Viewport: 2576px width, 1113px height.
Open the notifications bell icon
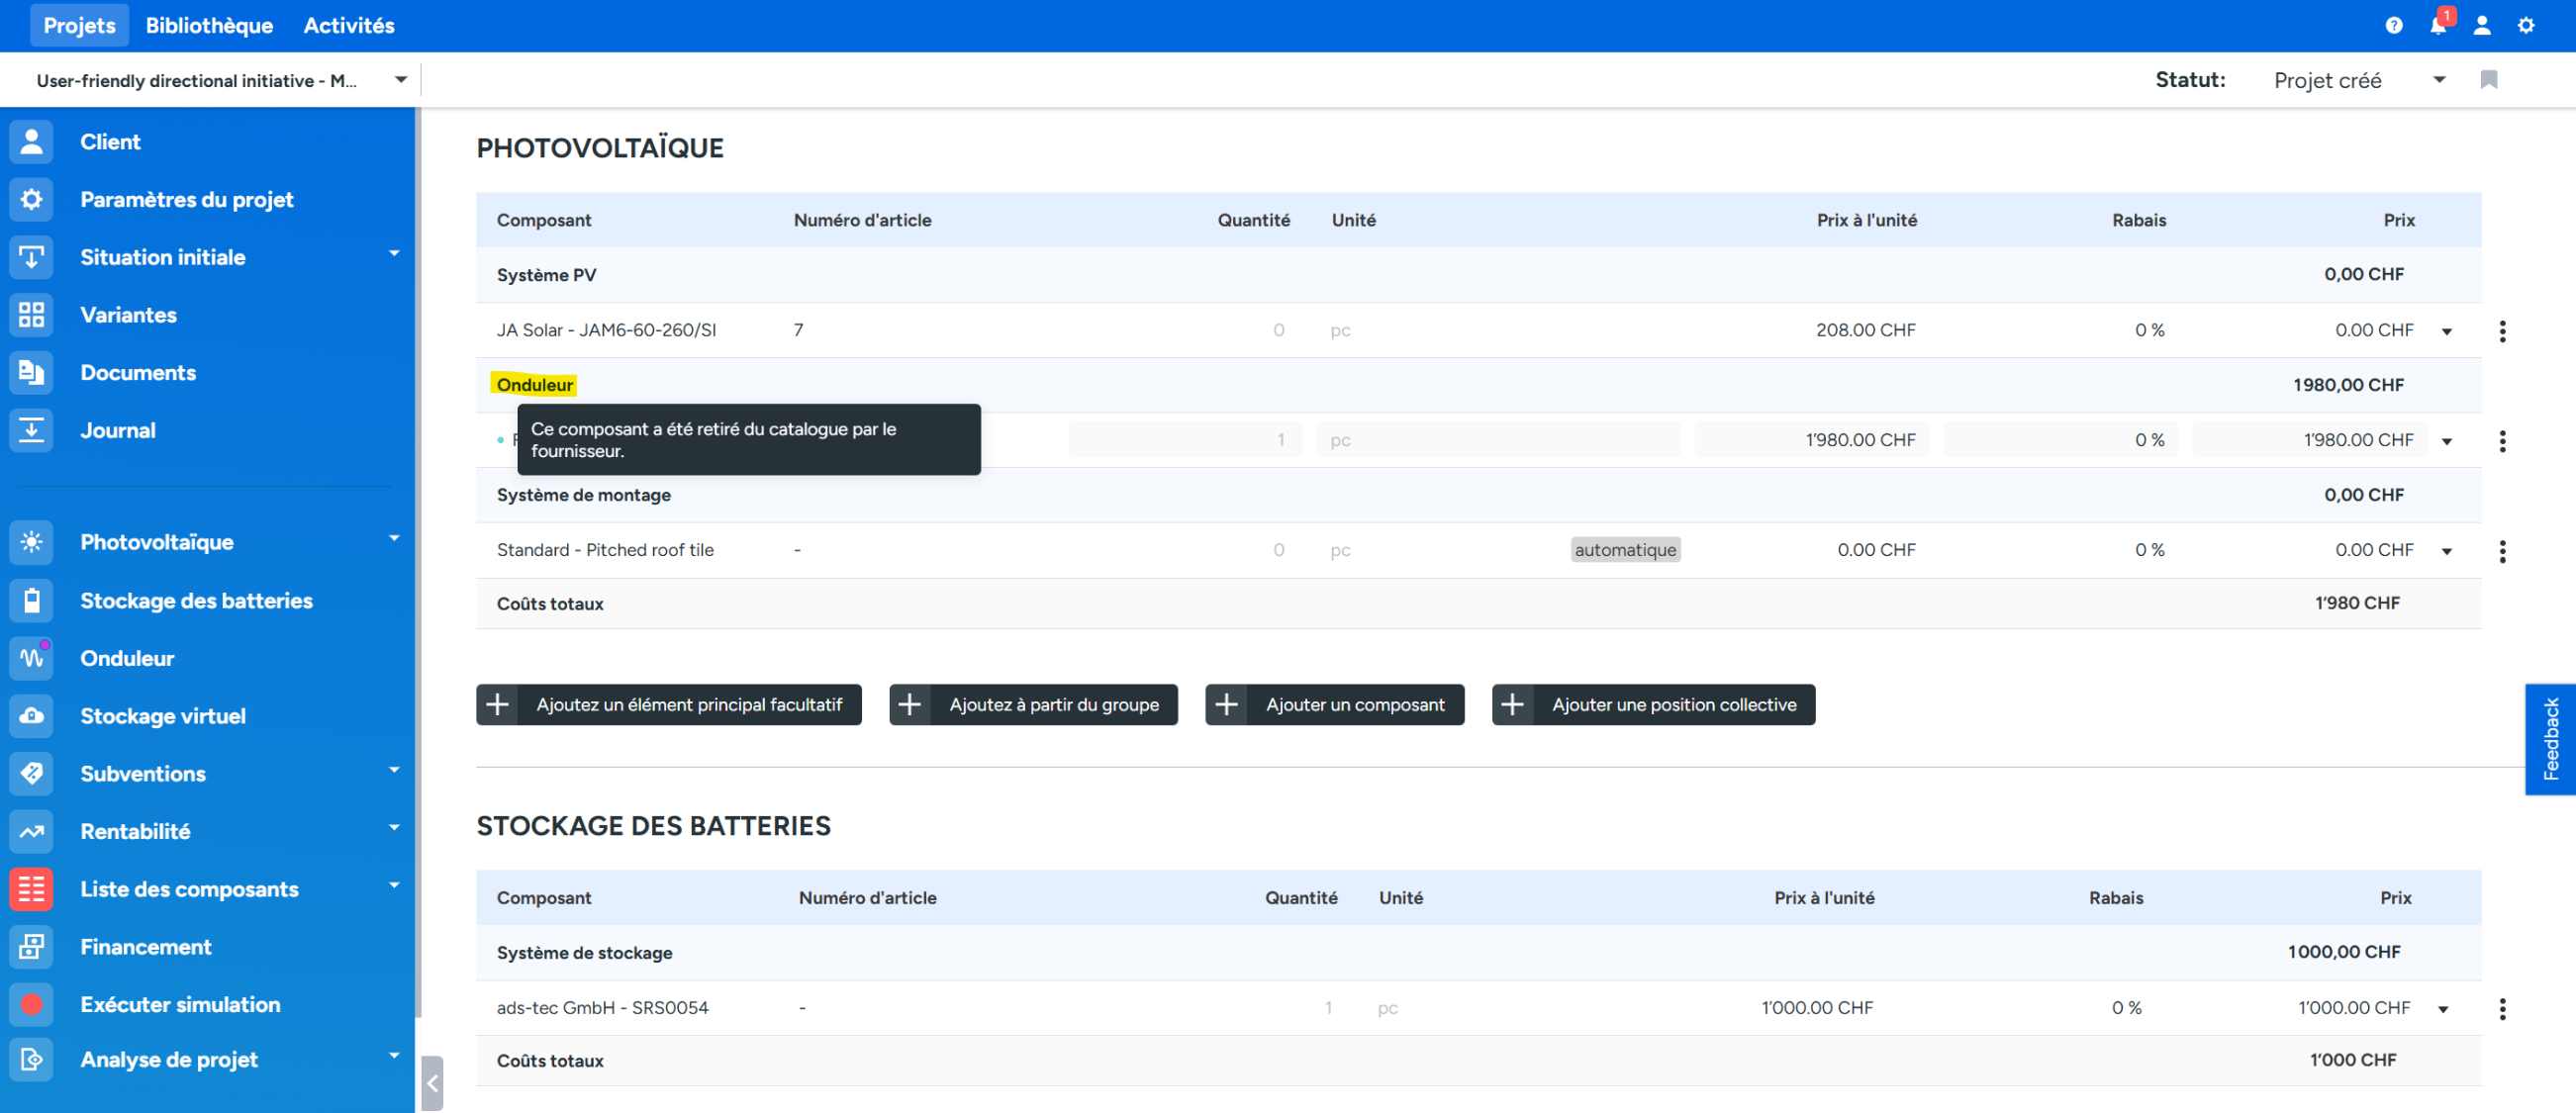click(x=2437, y=26)
